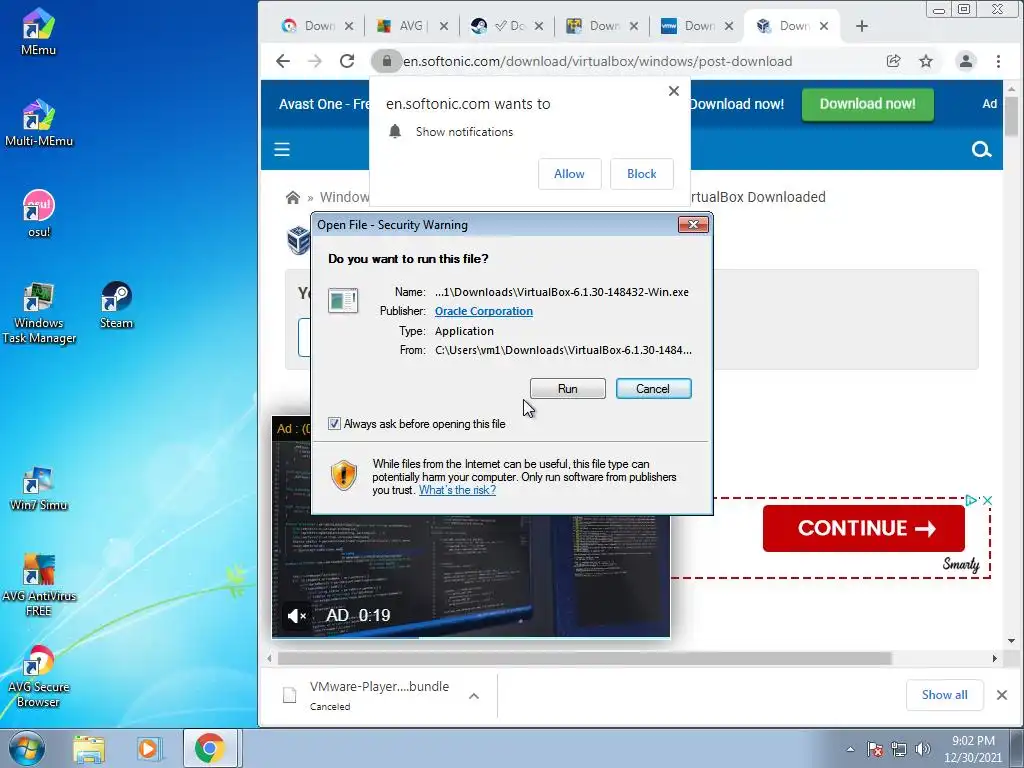Click the share page icon in address bar
1024x768 pixels.
point(893,61)
